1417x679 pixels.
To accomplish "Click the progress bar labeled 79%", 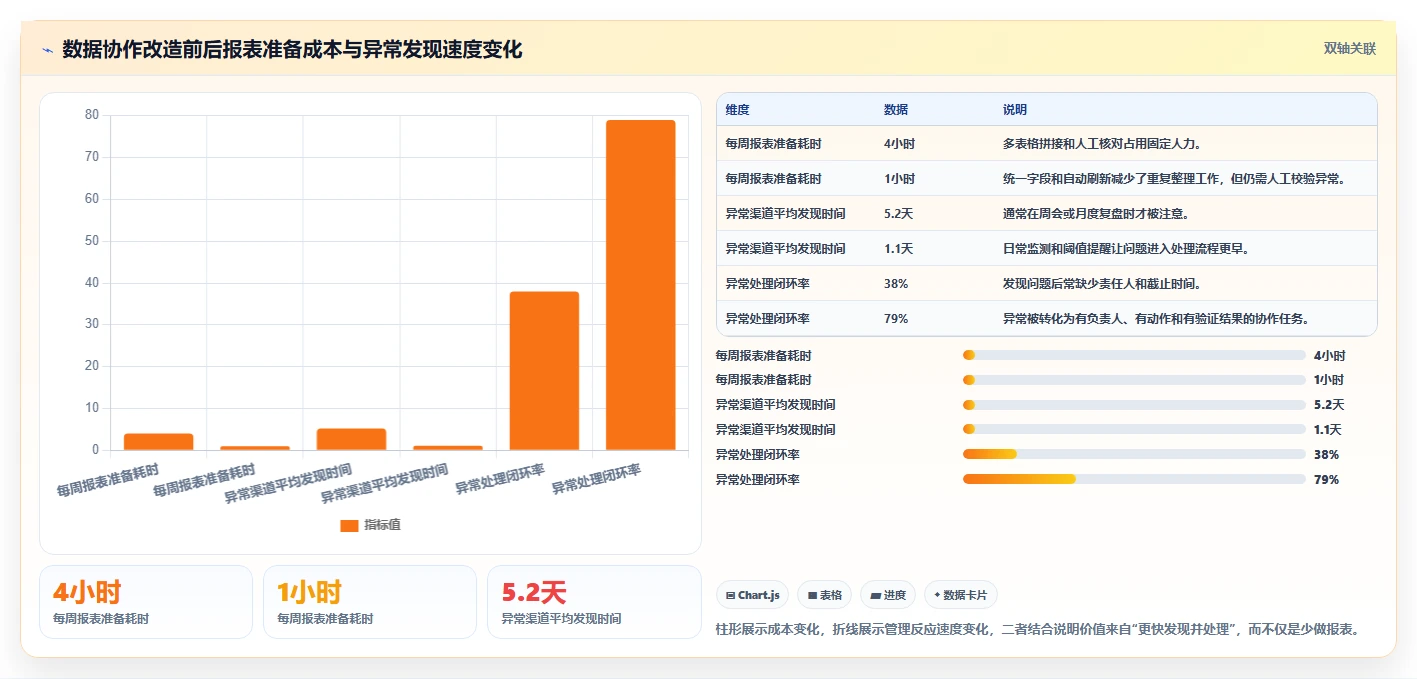I will click(1134, 480).
